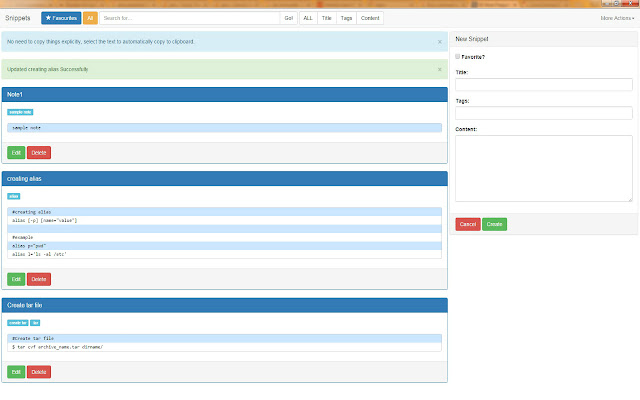Select the ALL search filter

[x=308, y=18]
